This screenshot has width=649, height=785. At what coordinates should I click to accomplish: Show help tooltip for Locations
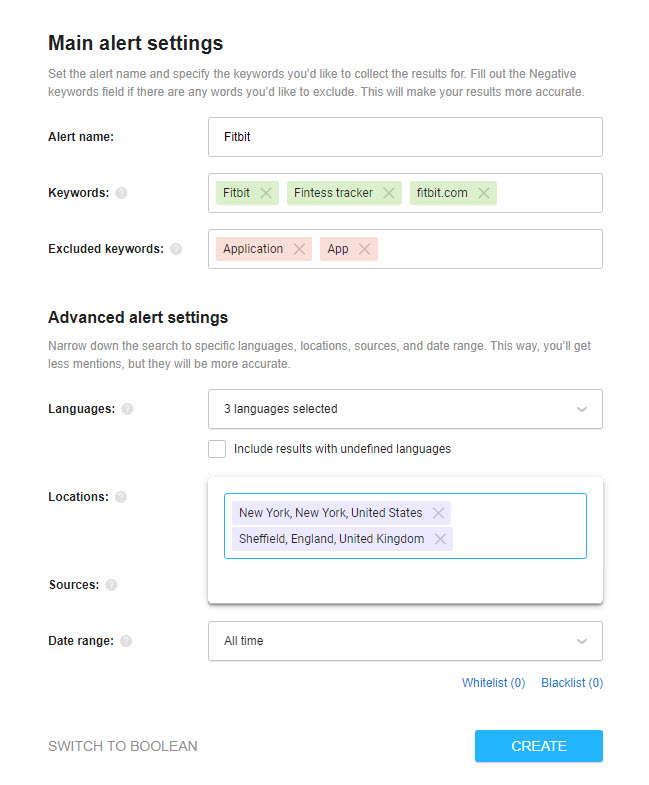[x=121, y=497]
